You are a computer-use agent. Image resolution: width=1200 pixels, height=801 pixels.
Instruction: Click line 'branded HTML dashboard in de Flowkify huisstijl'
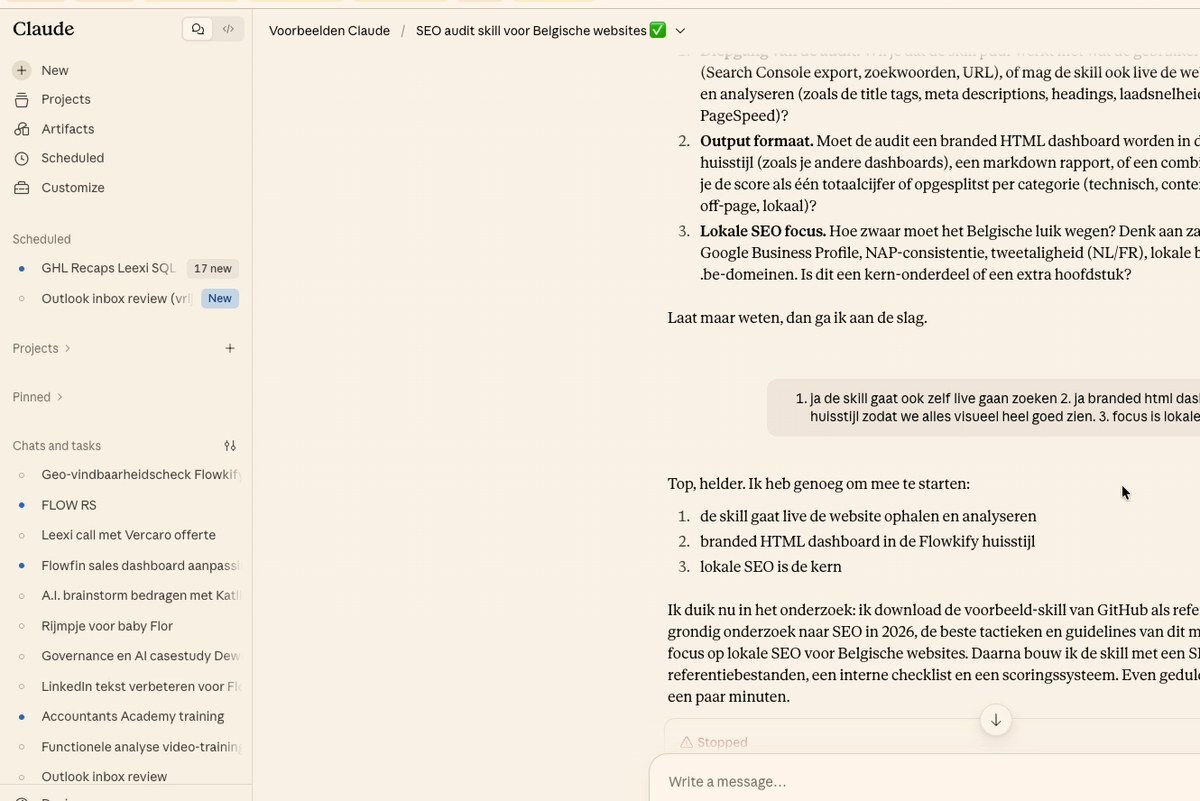pos(867,541)
